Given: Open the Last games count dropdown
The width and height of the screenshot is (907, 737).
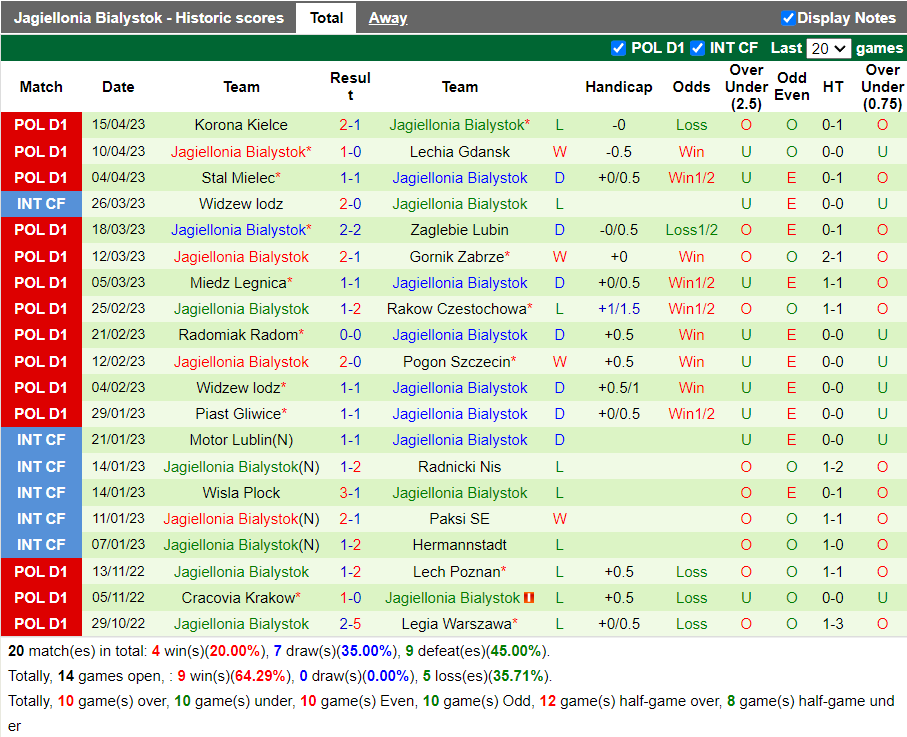Looking at the screenshot, I should point(829,47).
